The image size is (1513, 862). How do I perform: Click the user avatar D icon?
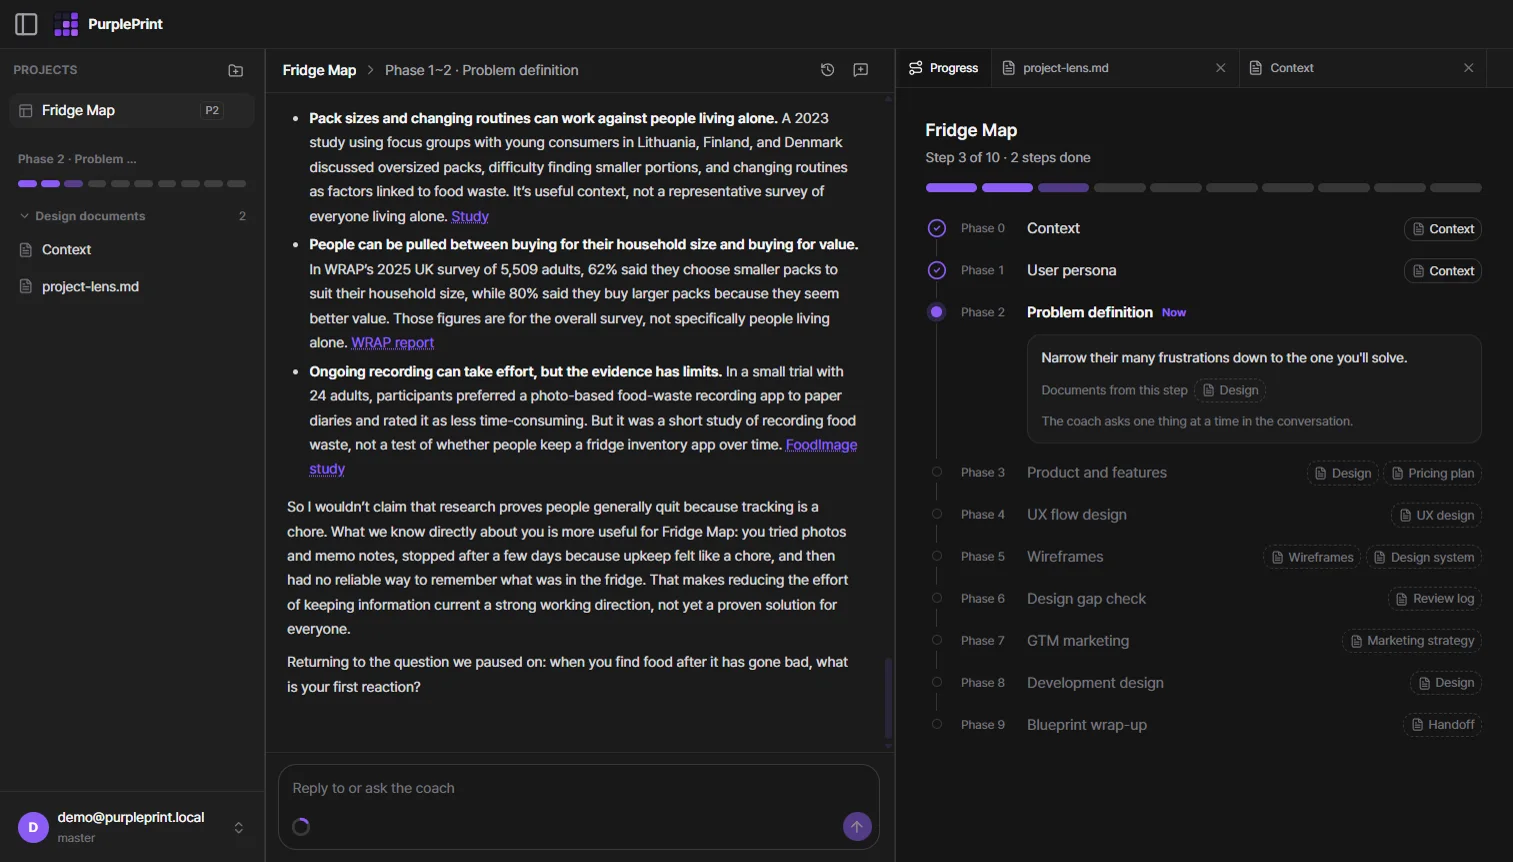coord(33,828)
